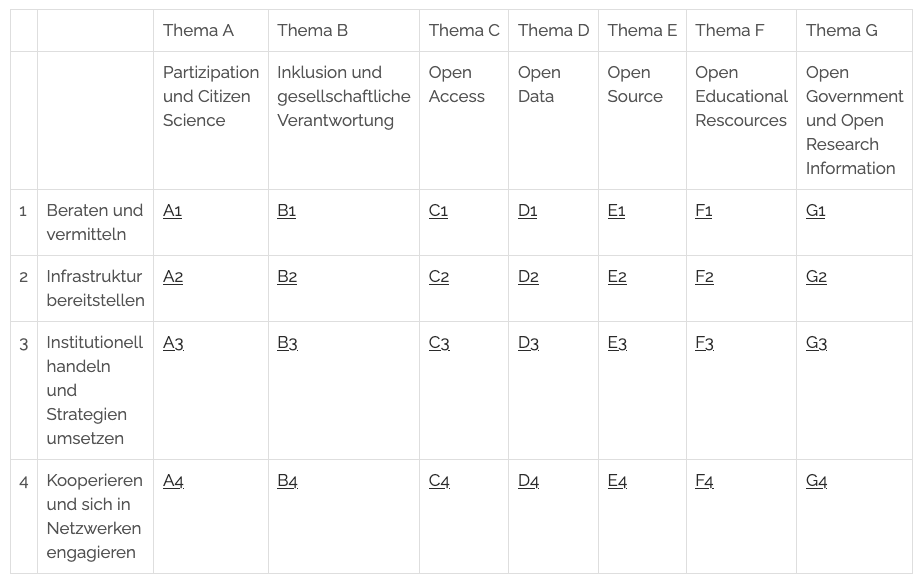Click the G3 link
Viewport: 921px width, 581px height.
pyautogui.click(x=816, y=343)
